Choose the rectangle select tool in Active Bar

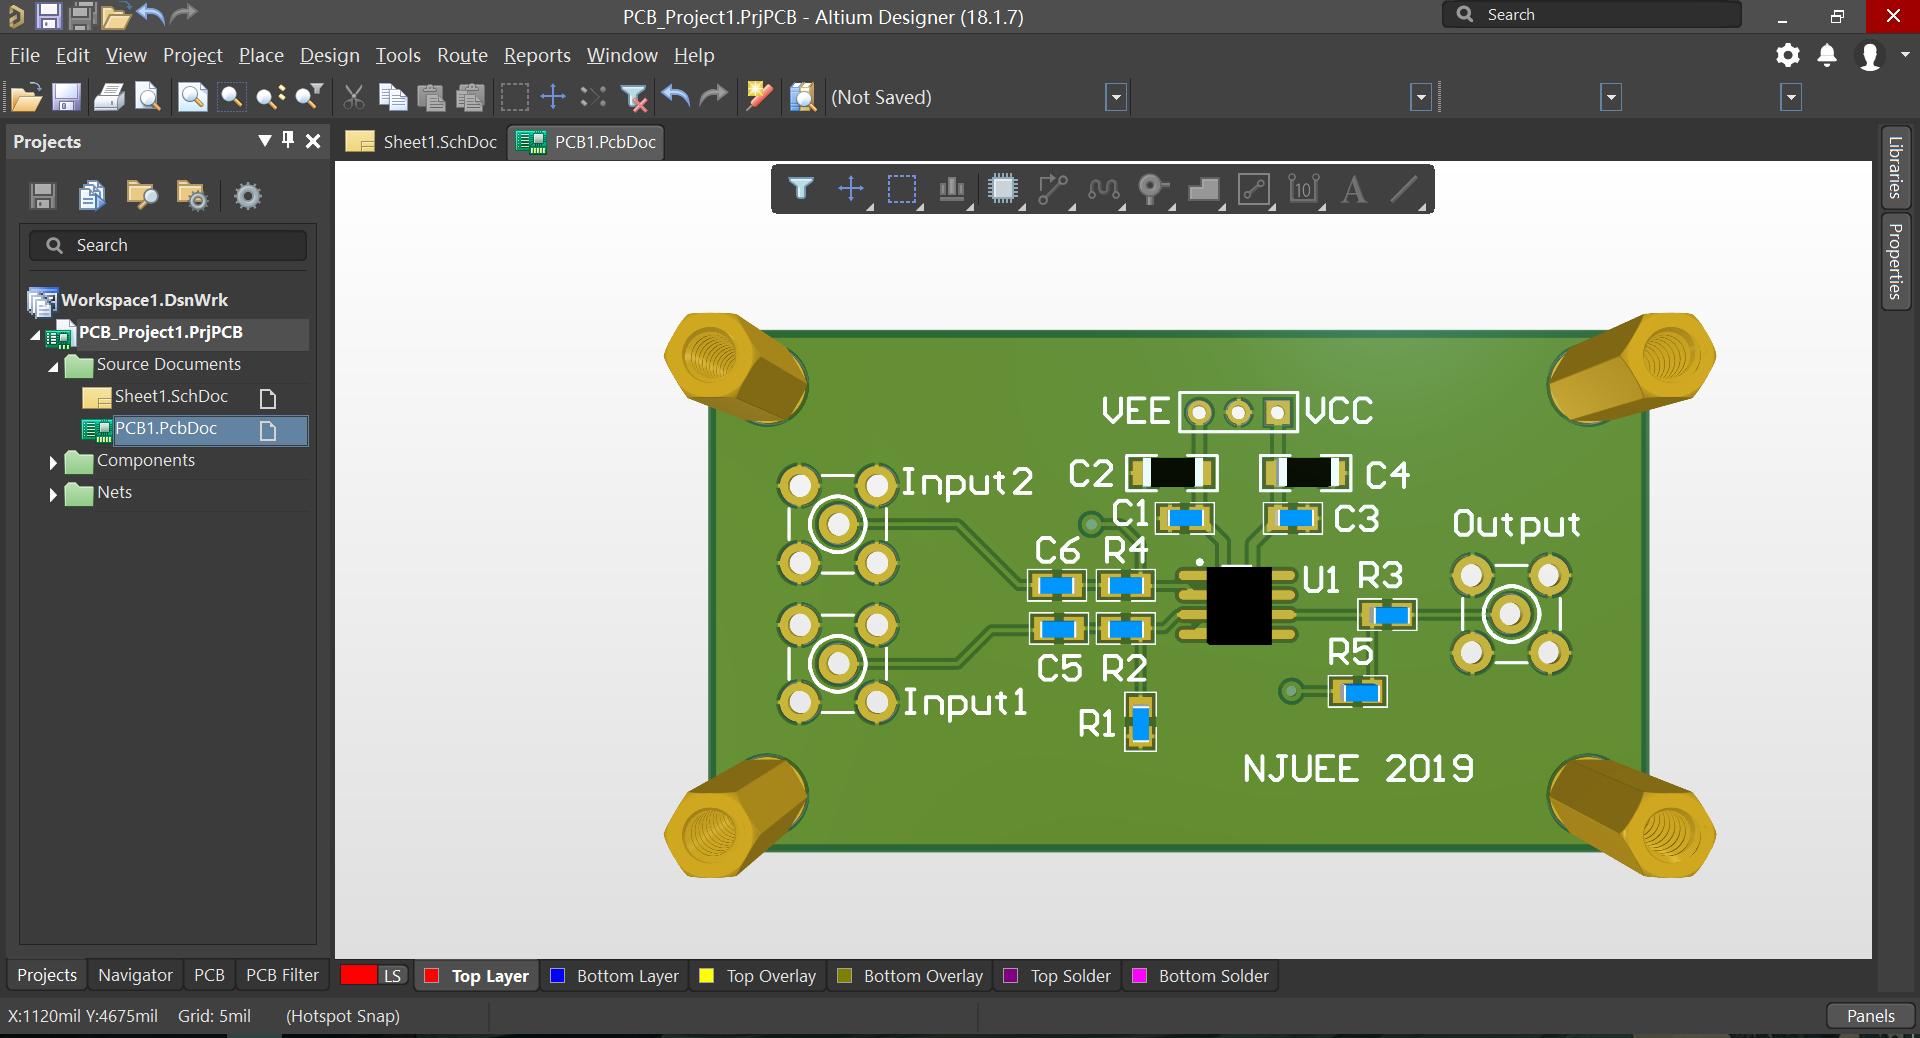pos(902,189)
